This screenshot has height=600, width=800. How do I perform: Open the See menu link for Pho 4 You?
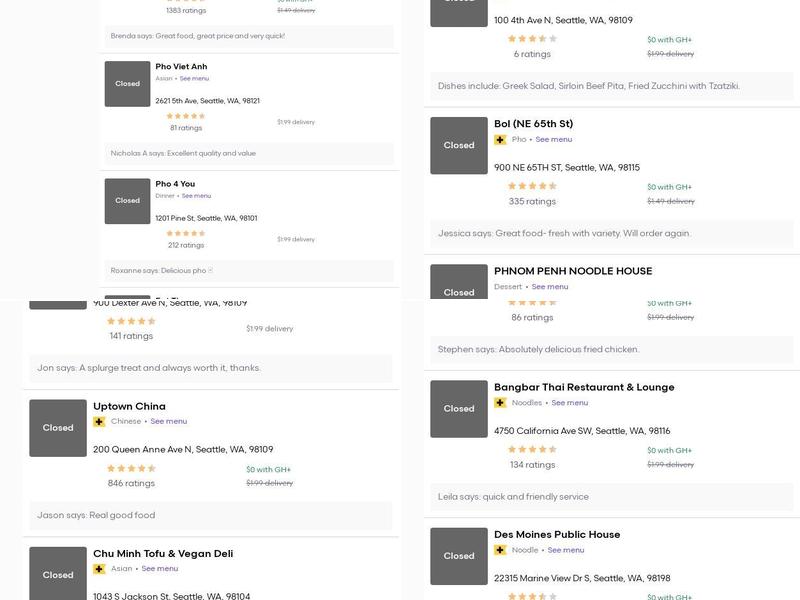196,196
